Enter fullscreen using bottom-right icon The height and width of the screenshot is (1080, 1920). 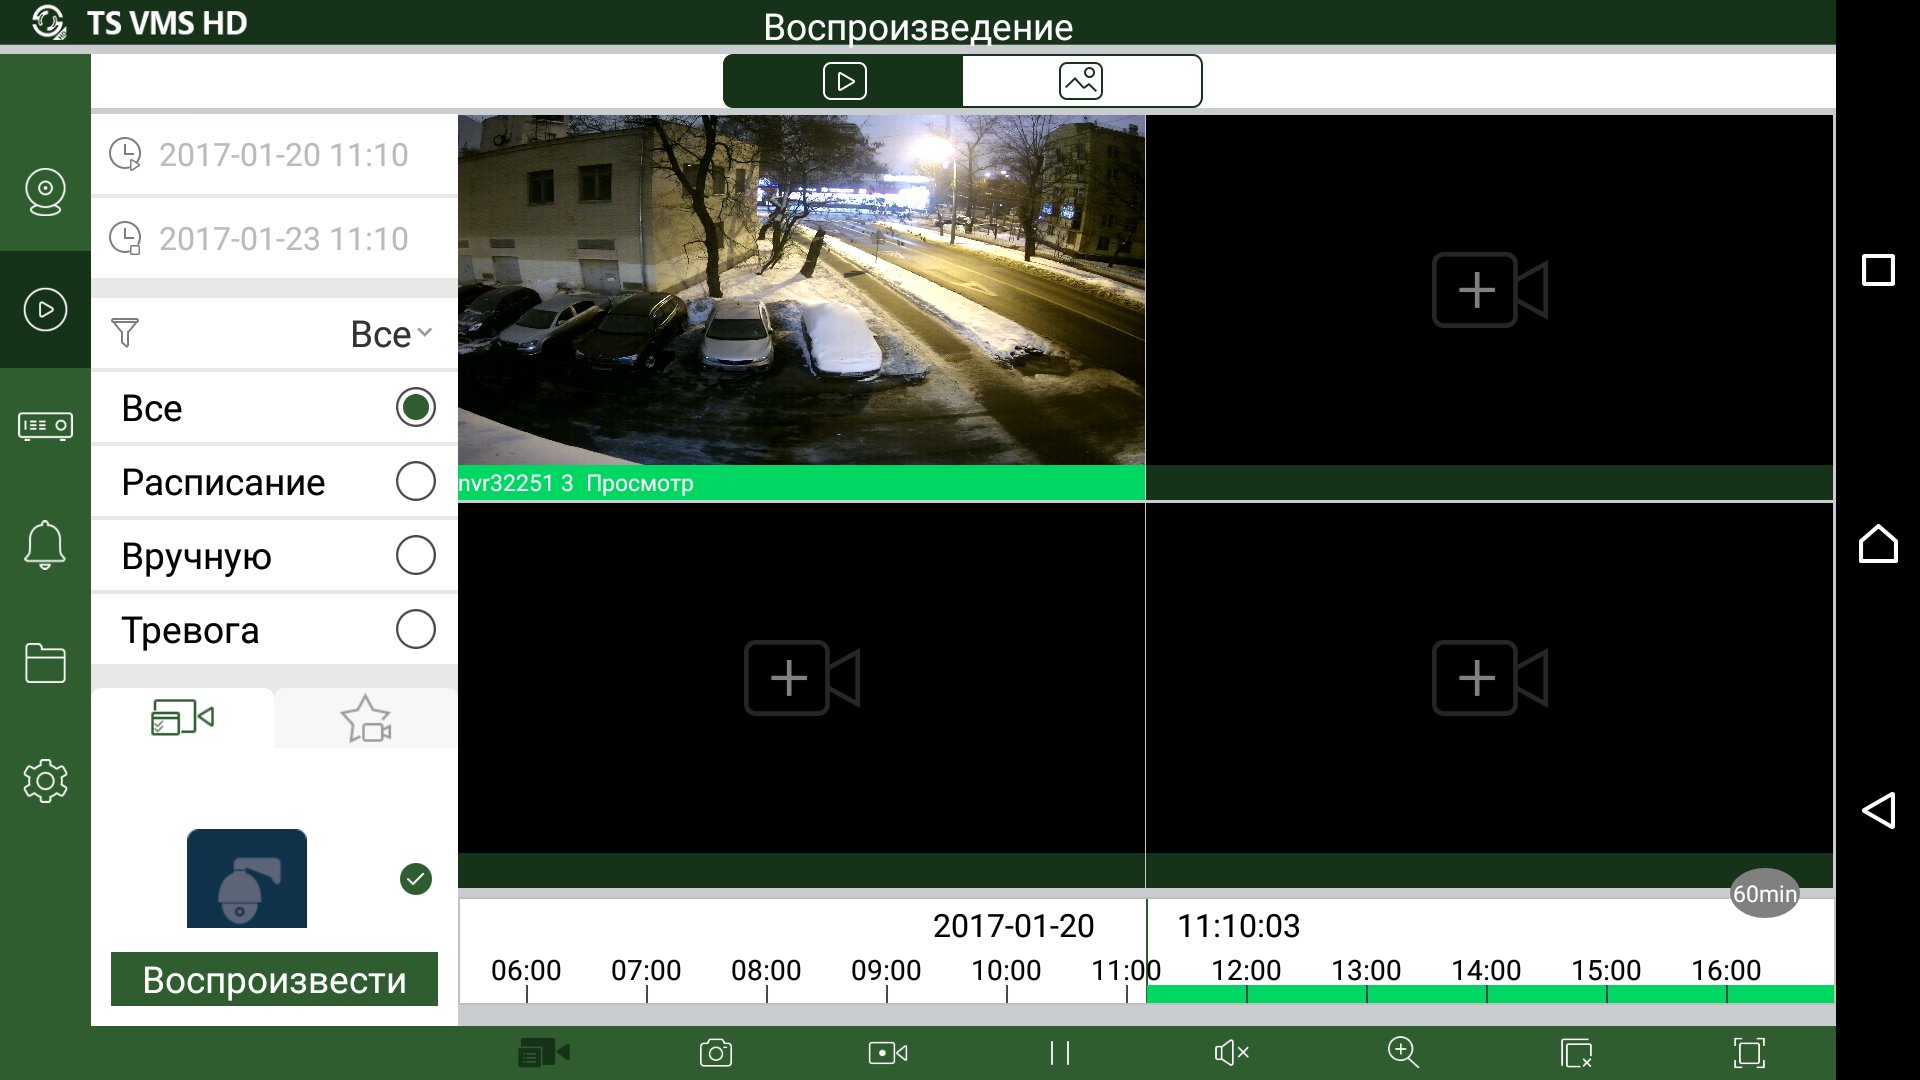[x=1749, y=1052]
